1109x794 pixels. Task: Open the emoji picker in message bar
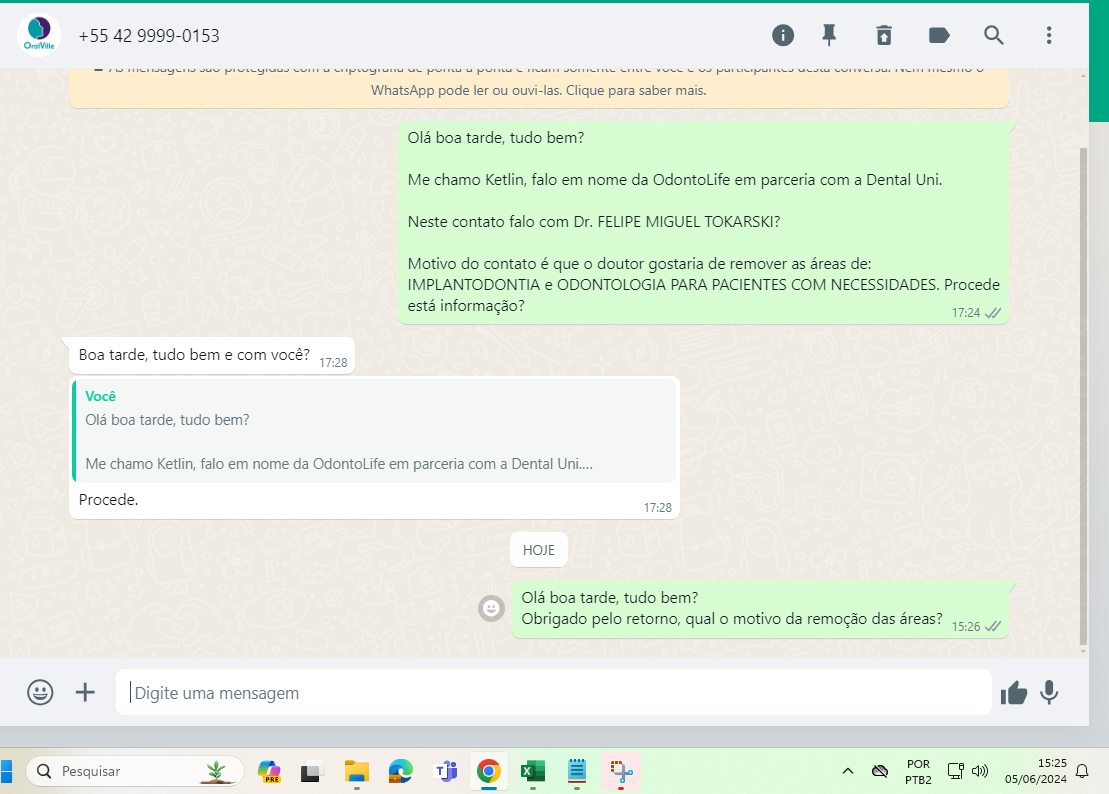point(40,692)
